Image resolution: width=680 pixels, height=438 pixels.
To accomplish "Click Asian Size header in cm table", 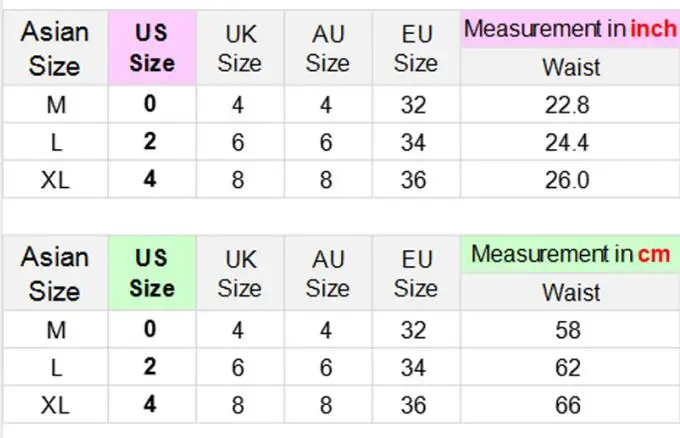I will click(55, 274).
